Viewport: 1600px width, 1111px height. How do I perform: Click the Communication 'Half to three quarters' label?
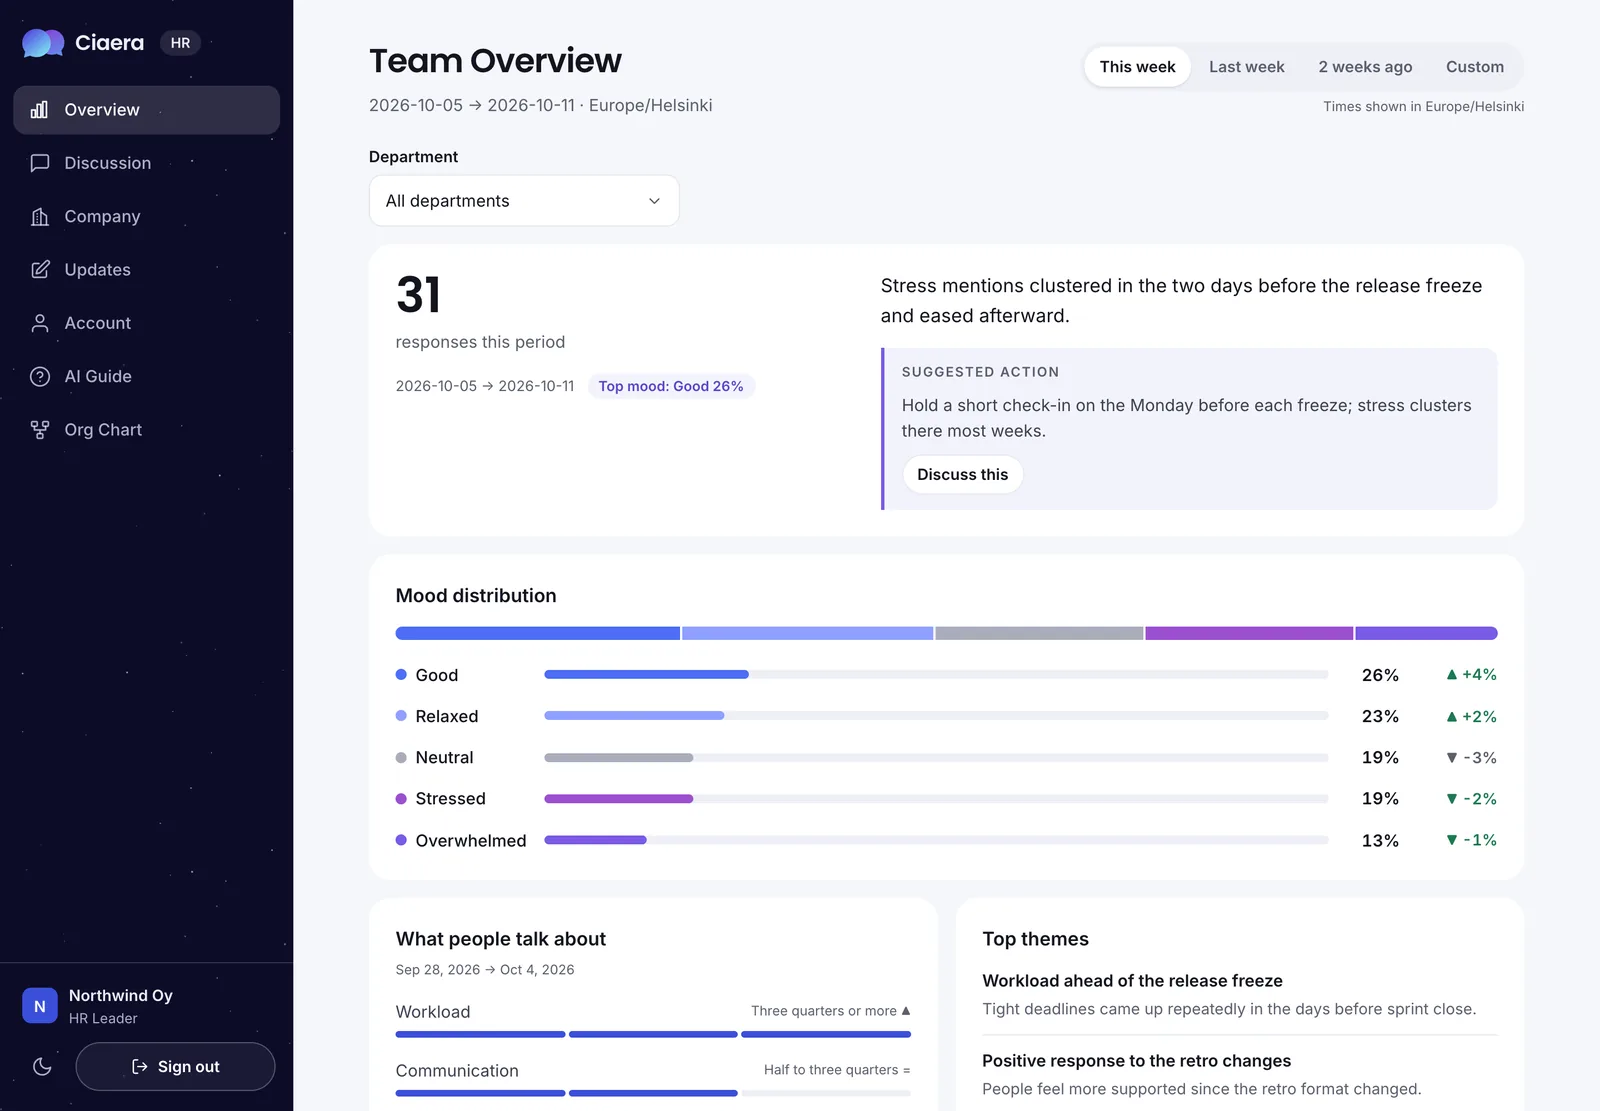coord(837,1070)
